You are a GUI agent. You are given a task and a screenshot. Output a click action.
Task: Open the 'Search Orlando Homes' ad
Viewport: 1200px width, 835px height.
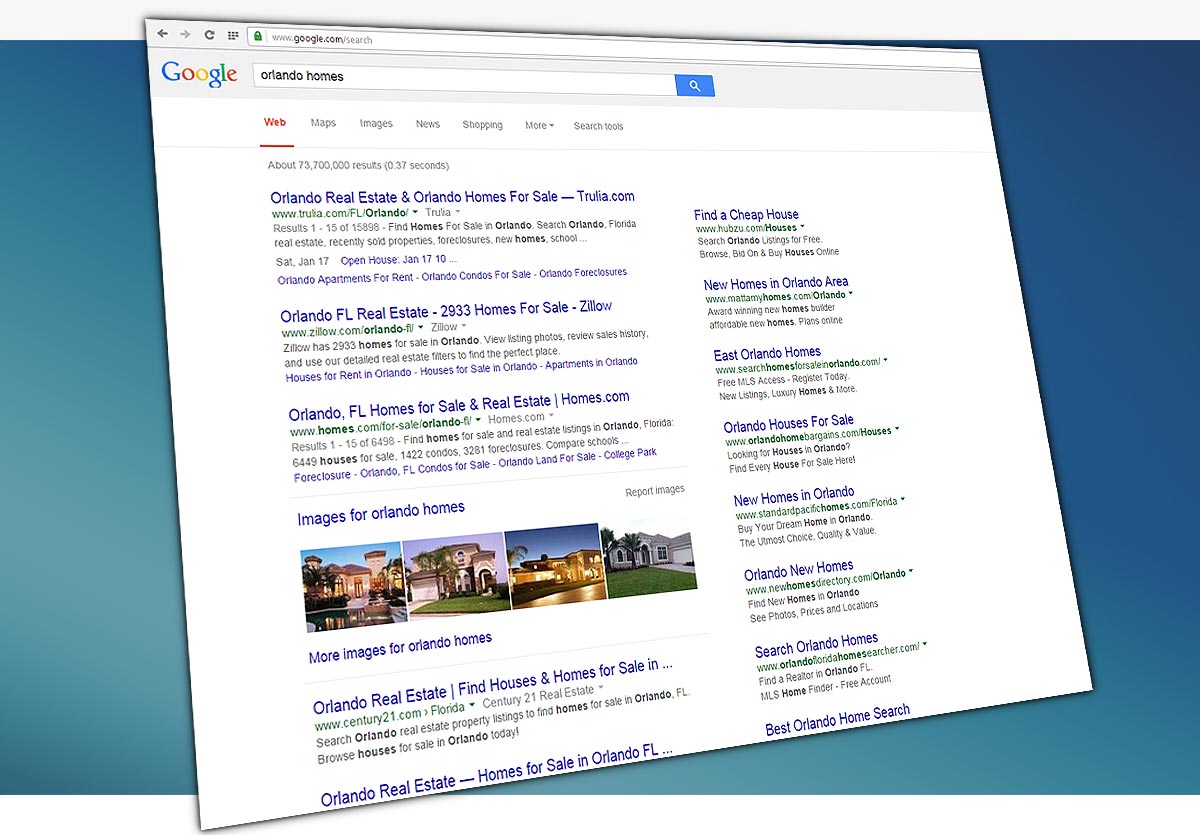pos(817,645)
